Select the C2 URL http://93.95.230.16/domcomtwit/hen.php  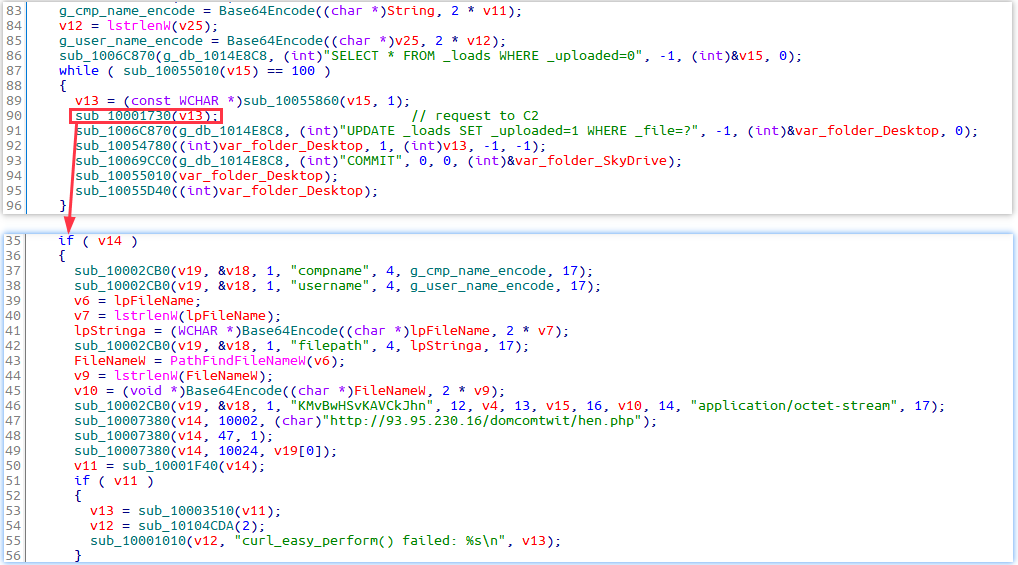pyautogui.click(x=482, y=421)
